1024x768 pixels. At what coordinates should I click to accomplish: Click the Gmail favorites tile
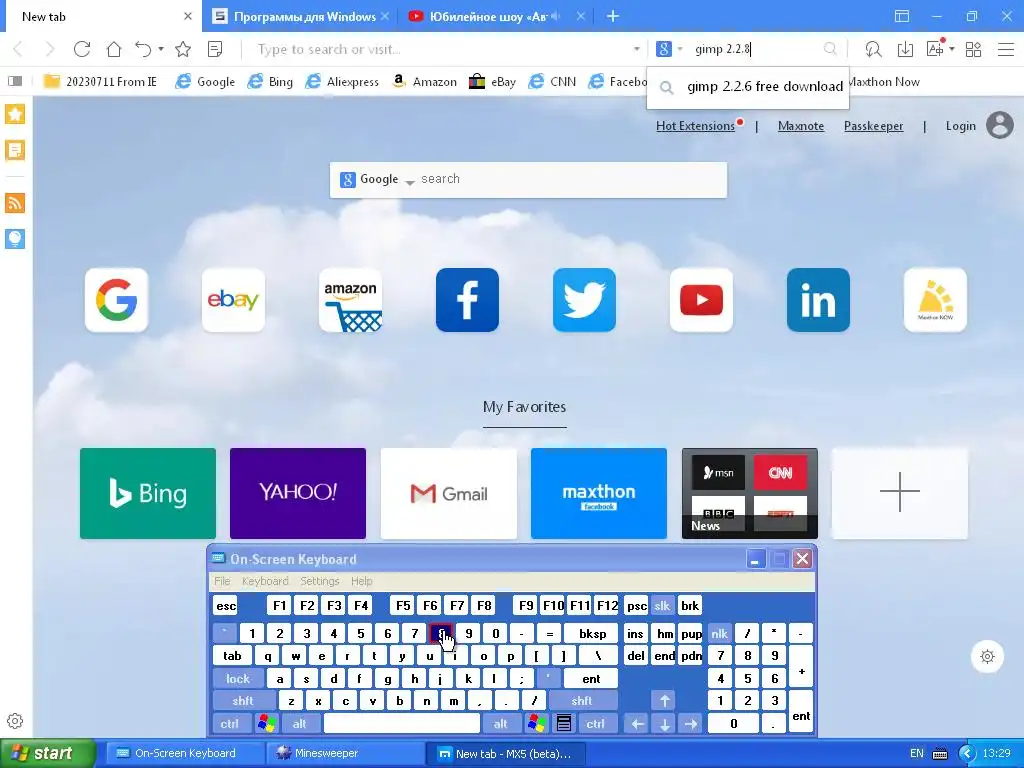(x=449, y=493)
